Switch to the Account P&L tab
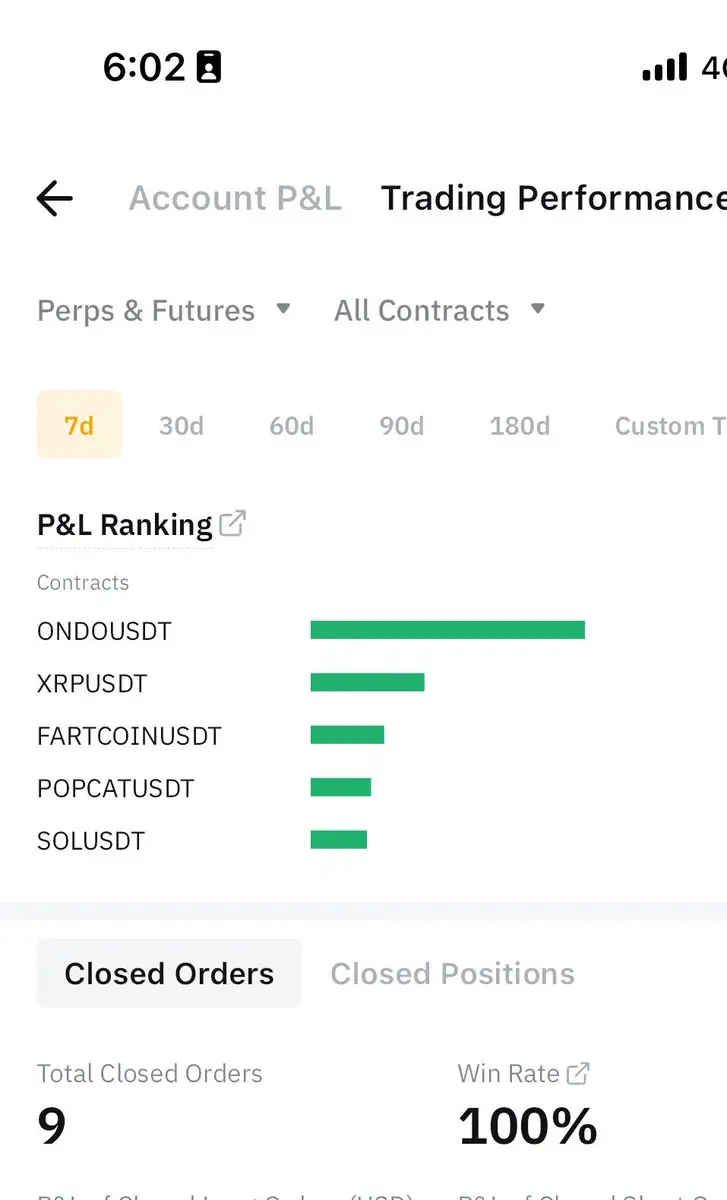This screenshot has width=727, height=1200. (x=235, y=198)
